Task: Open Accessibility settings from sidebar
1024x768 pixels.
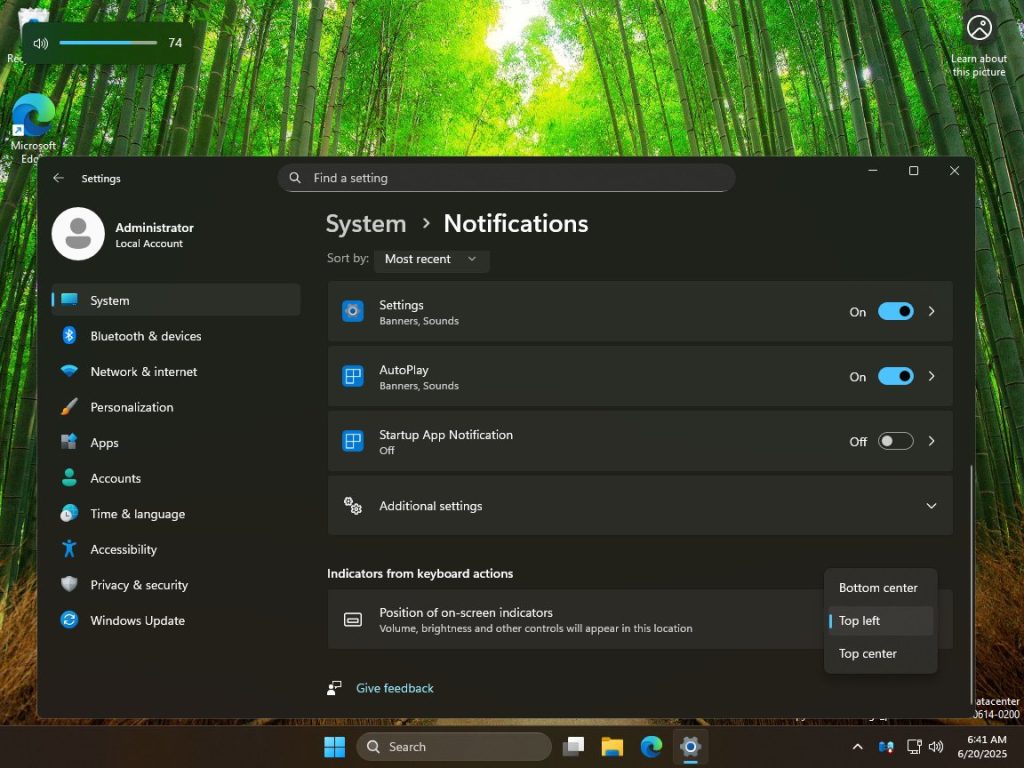Action: pyautogui.click(x=124, y=549)
